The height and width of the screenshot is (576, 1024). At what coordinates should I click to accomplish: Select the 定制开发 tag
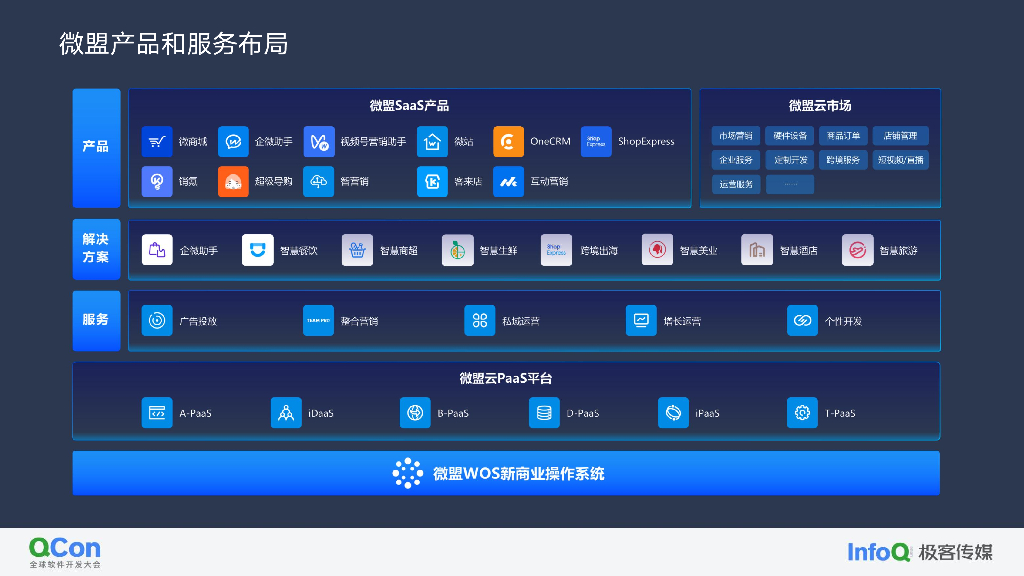pyautogui.click(x=790, y=160)
